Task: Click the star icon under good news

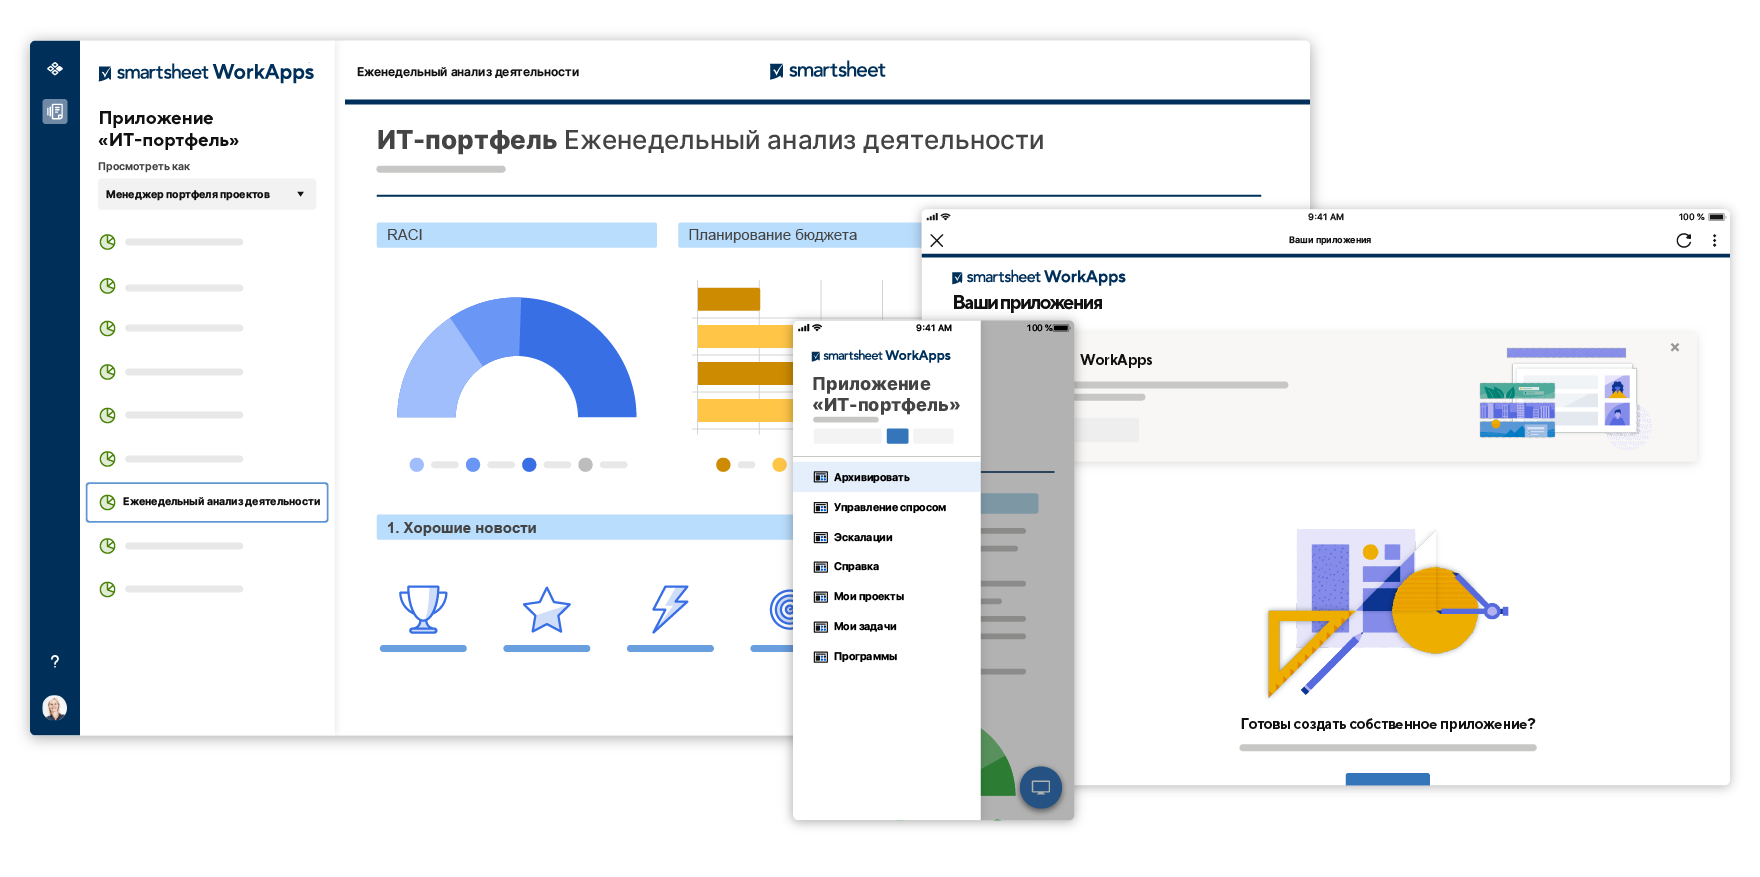Action: pos(546,609)
